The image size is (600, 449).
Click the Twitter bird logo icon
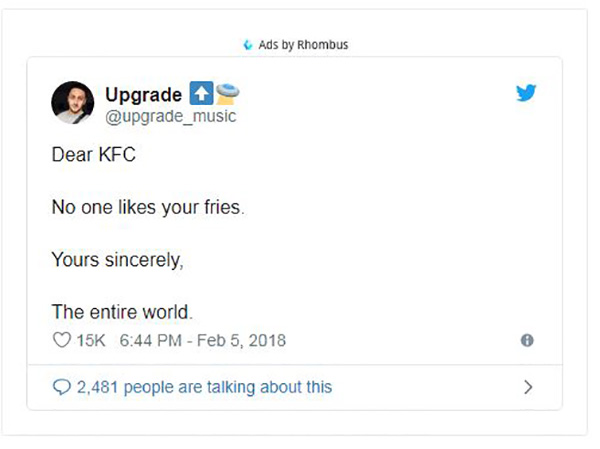click(x=526, y=93)
